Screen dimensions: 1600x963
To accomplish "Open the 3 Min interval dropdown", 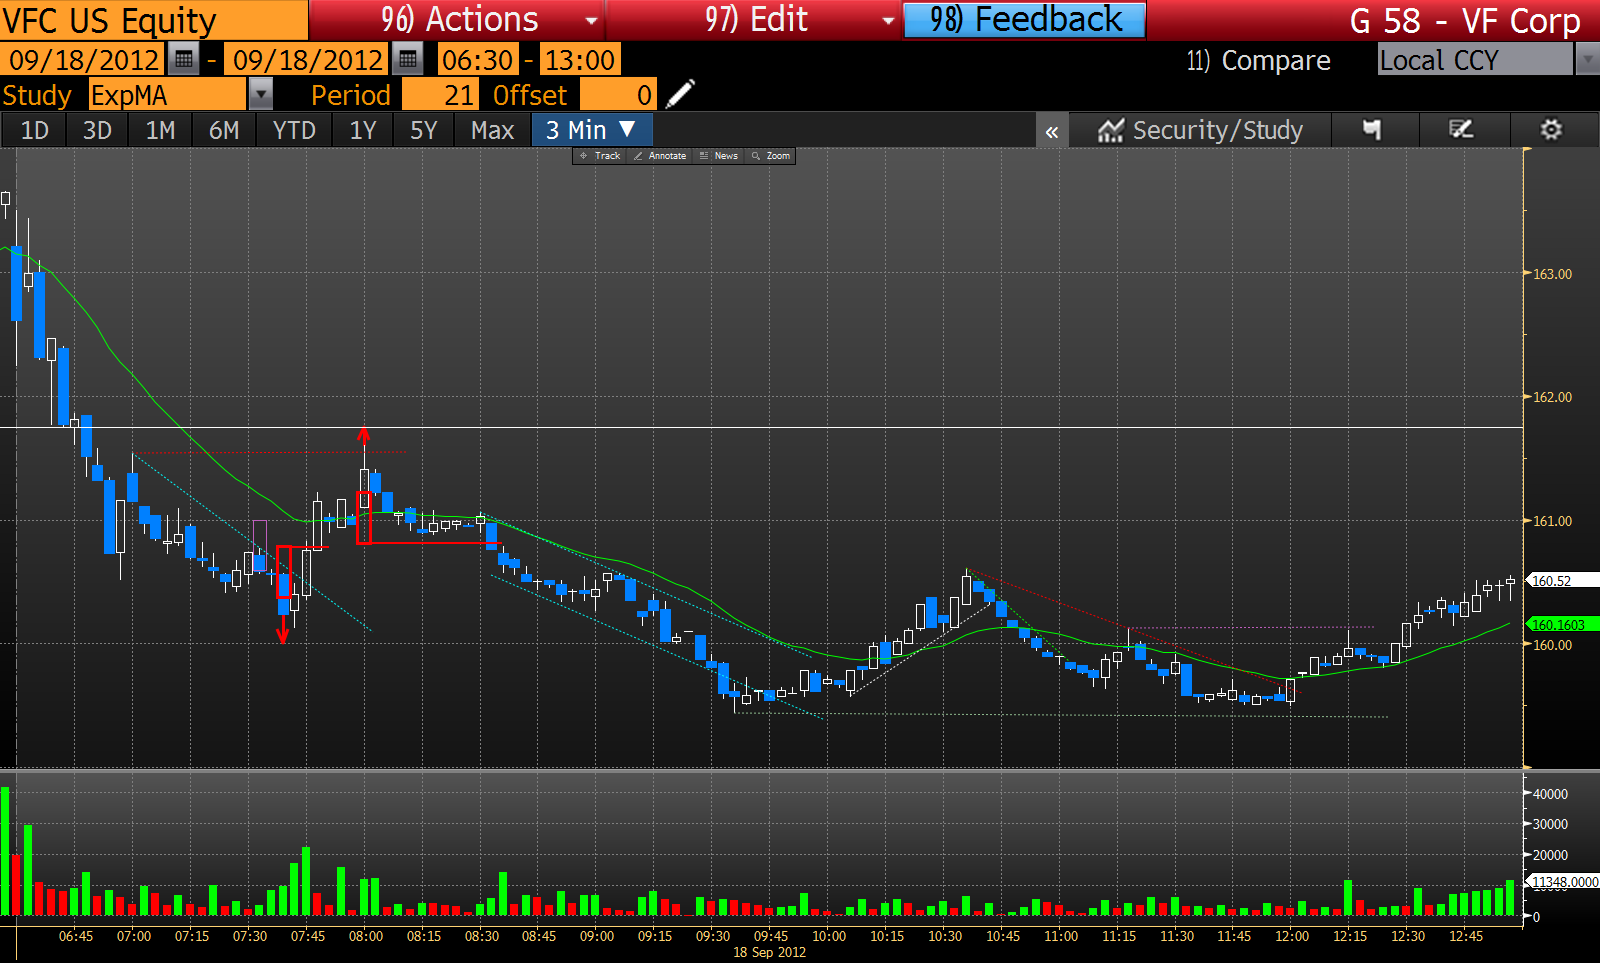I will coord(592,130).
